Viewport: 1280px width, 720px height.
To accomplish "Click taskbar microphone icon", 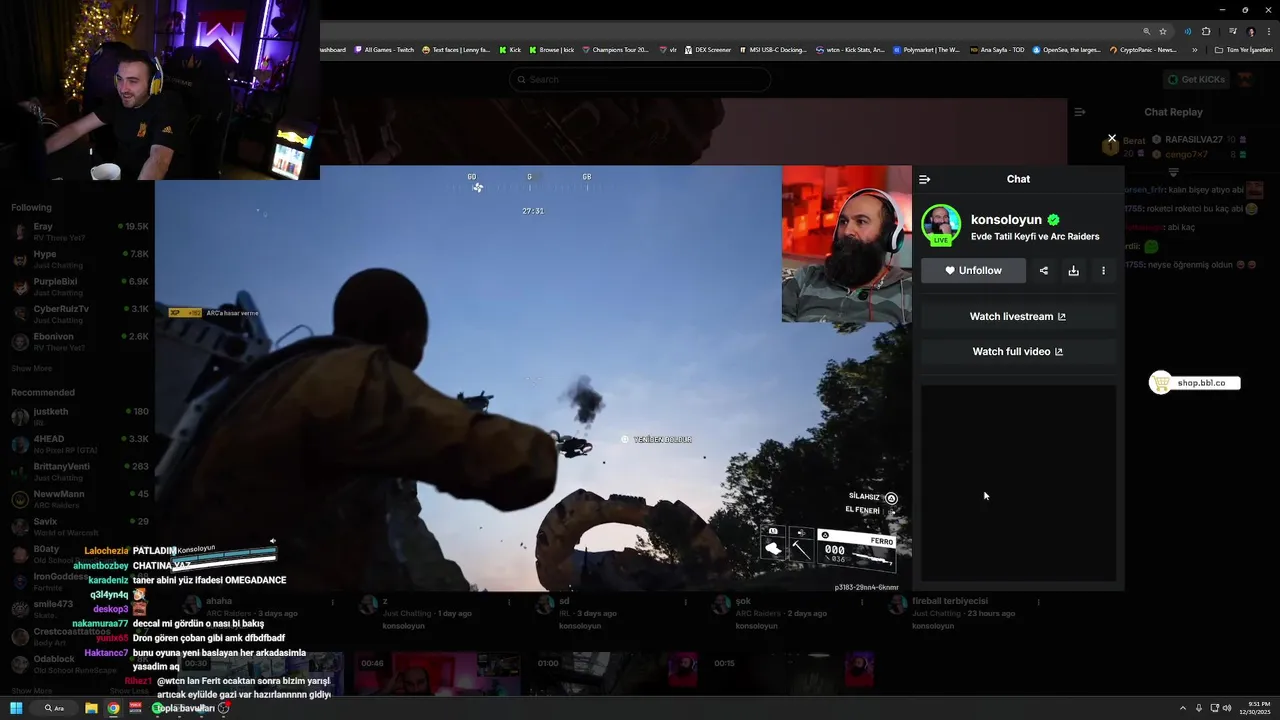I will point(1199,708).
